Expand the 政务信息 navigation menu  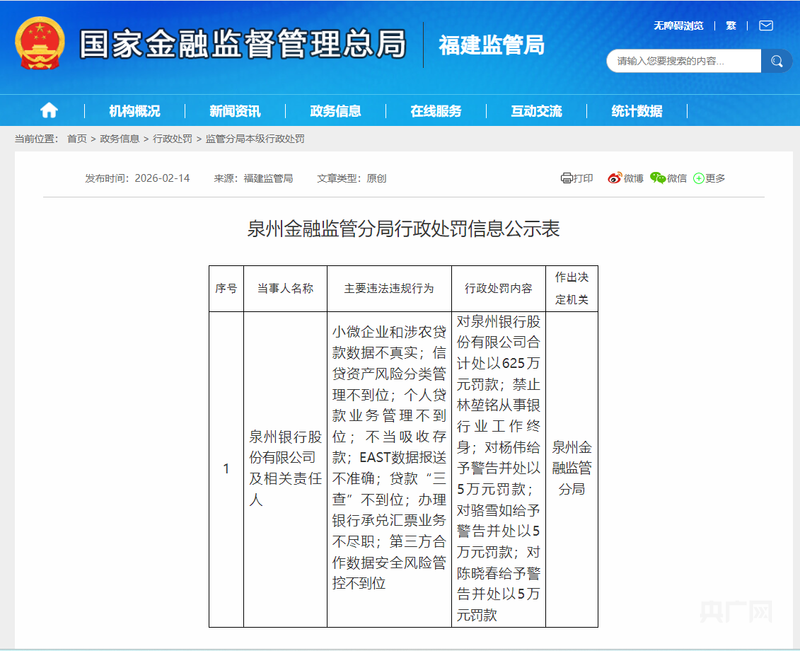336,111
